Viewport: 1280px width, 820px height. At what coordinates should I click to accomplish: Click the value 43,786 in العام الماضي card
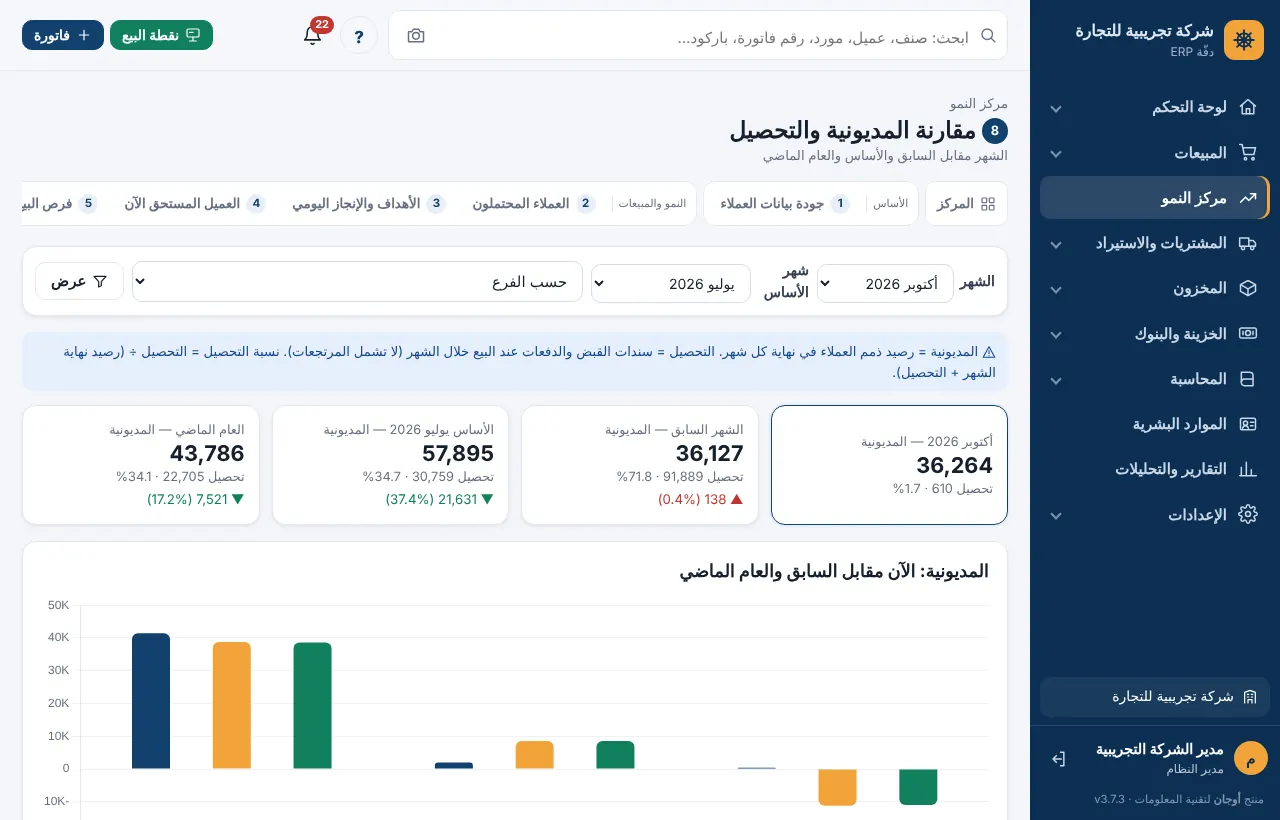pos(207,454)
